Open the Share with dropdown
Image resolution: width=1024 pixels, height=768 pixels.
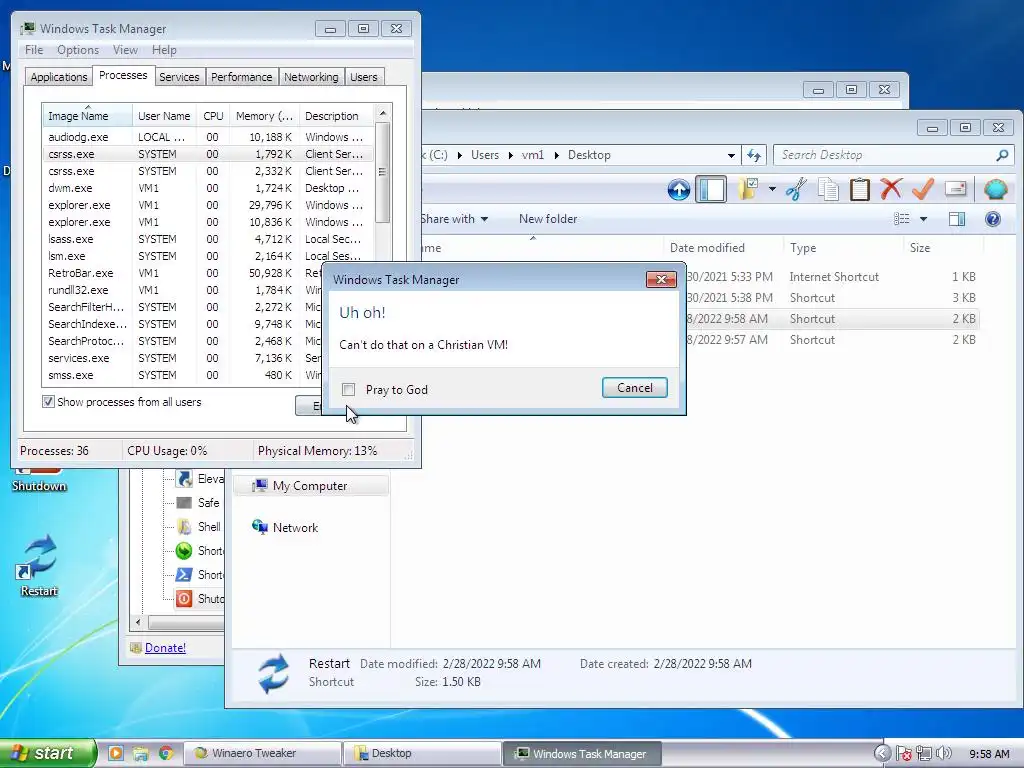[454, 219]
